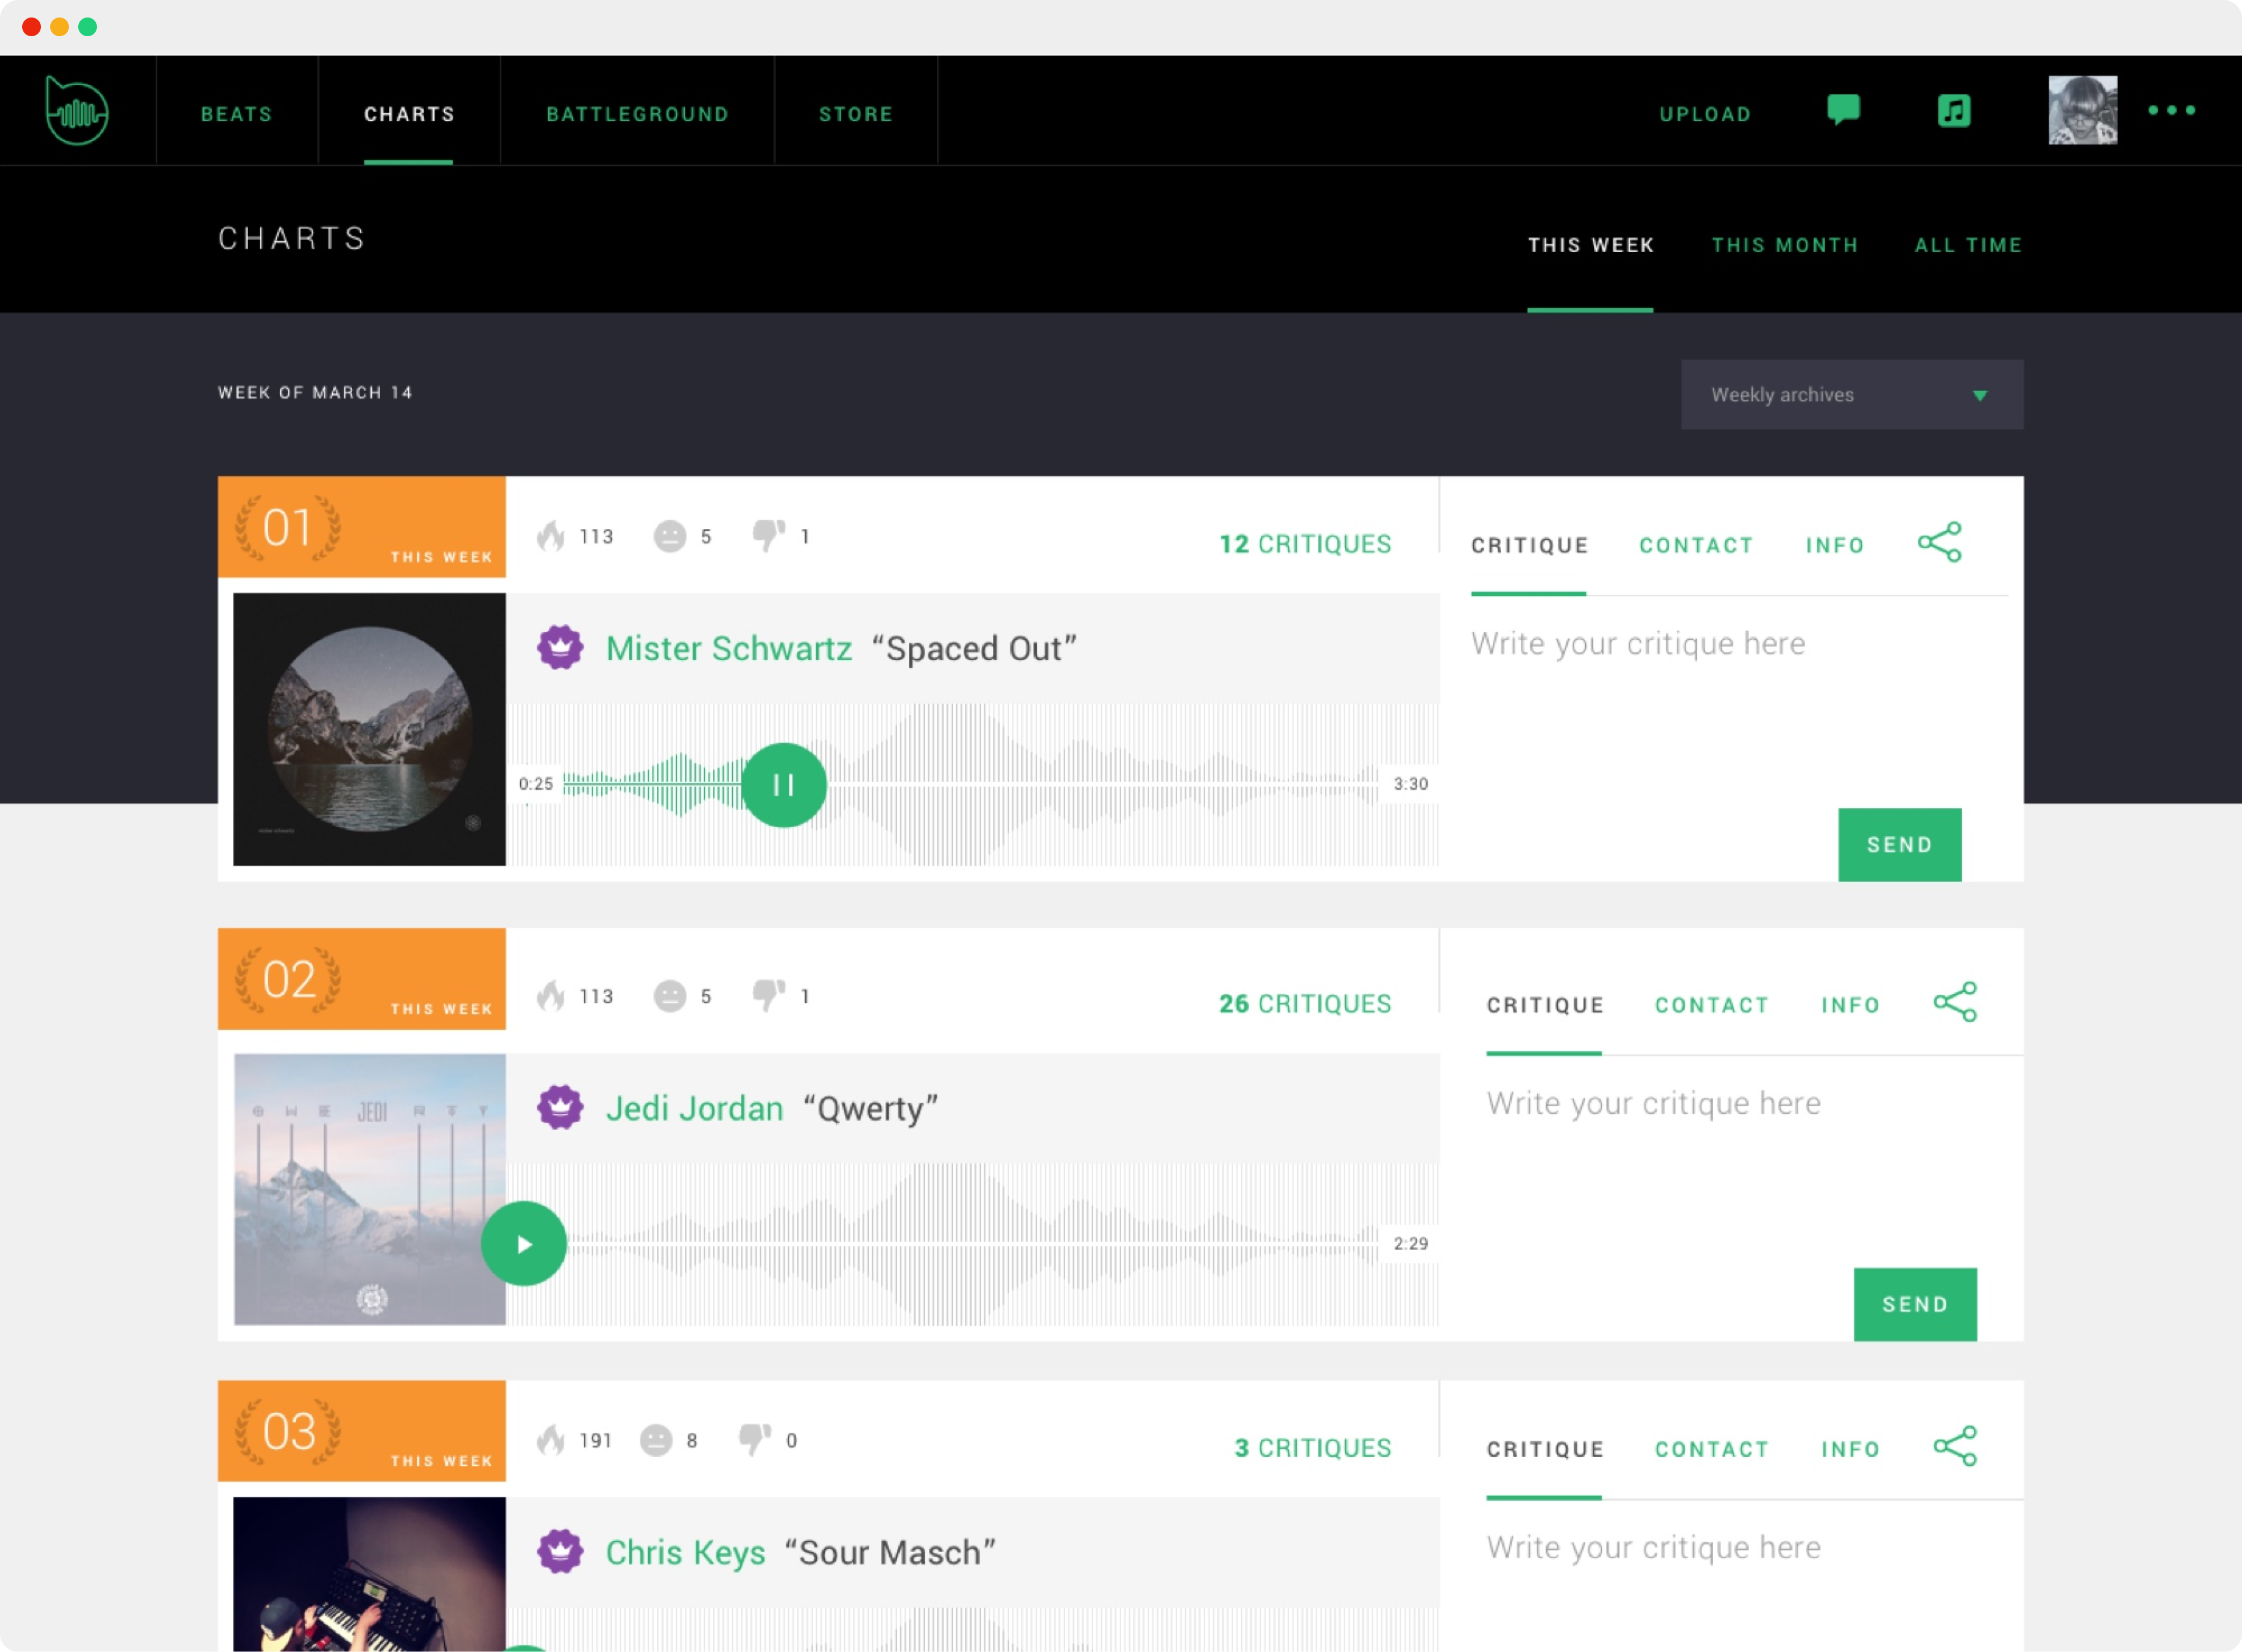Open the Qwerty album cover
This screenshot has height=1652, width=2242.
click(369, 1190)
